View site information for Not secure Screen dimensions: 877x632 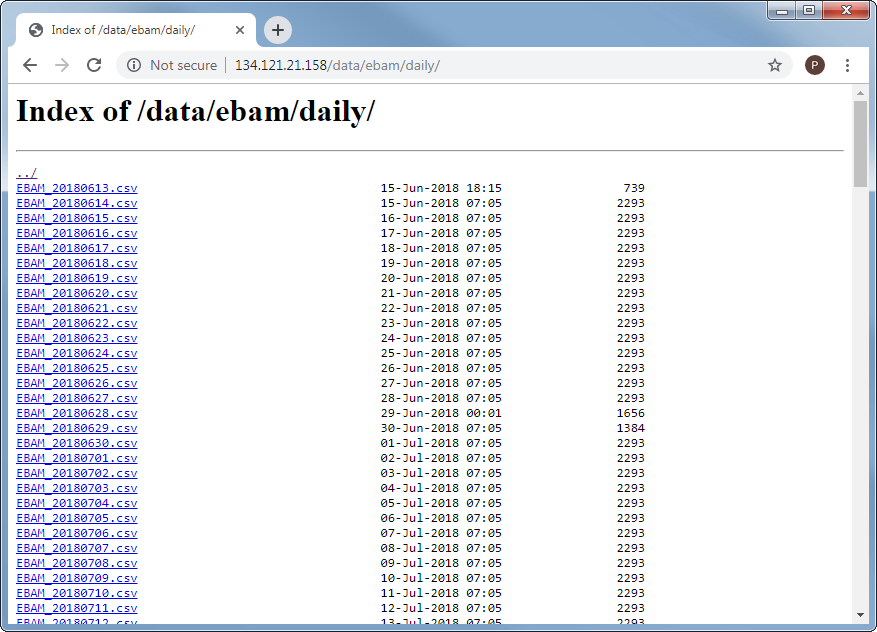[173, 65]
